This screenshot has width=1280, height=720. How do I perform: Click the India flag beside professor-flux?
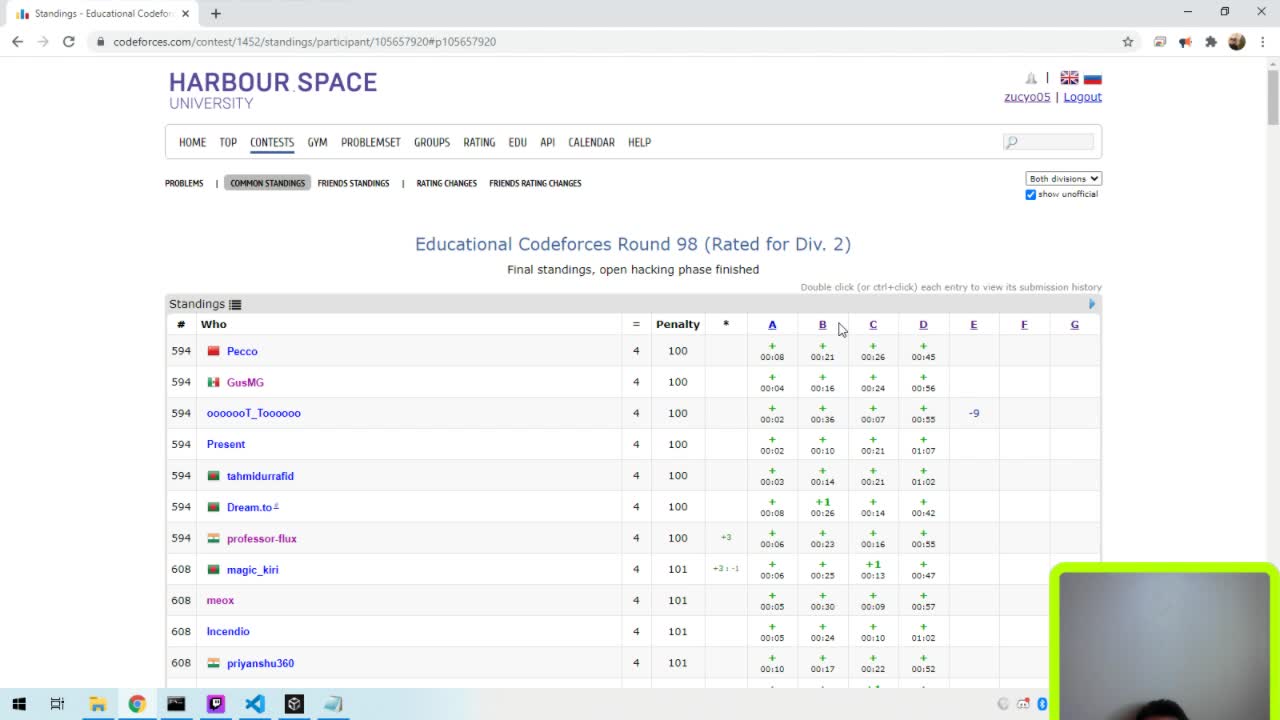point(213,538)
